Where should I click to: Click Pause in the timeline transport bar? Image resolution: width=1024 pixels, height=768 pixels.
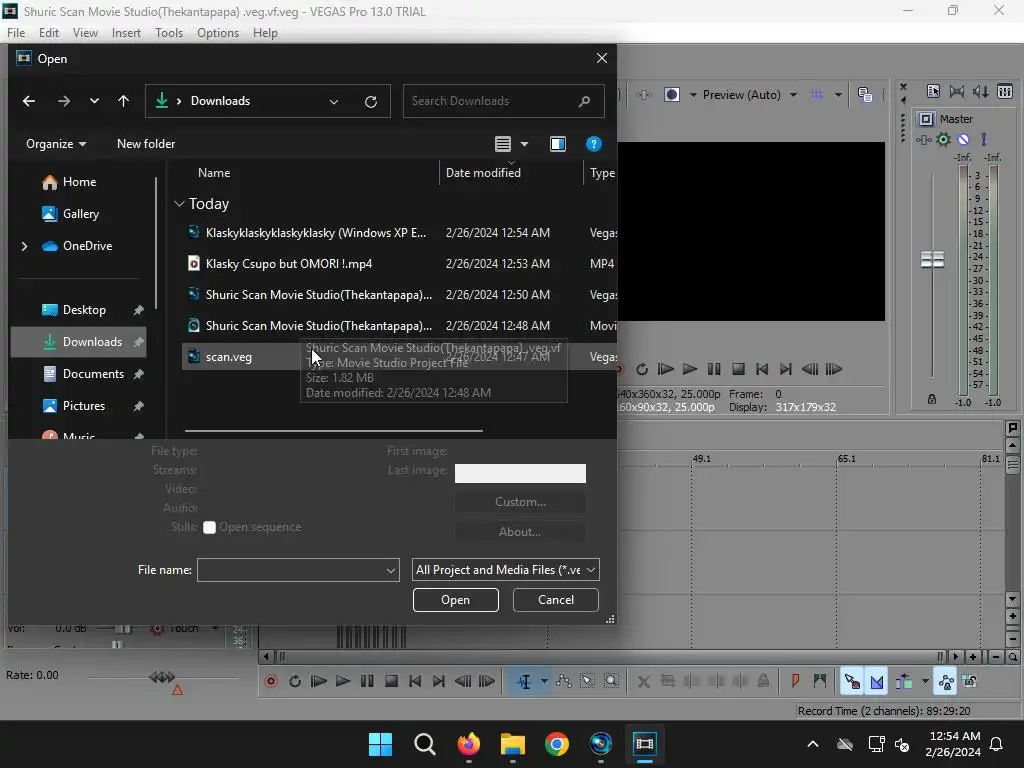pos(367,681)
